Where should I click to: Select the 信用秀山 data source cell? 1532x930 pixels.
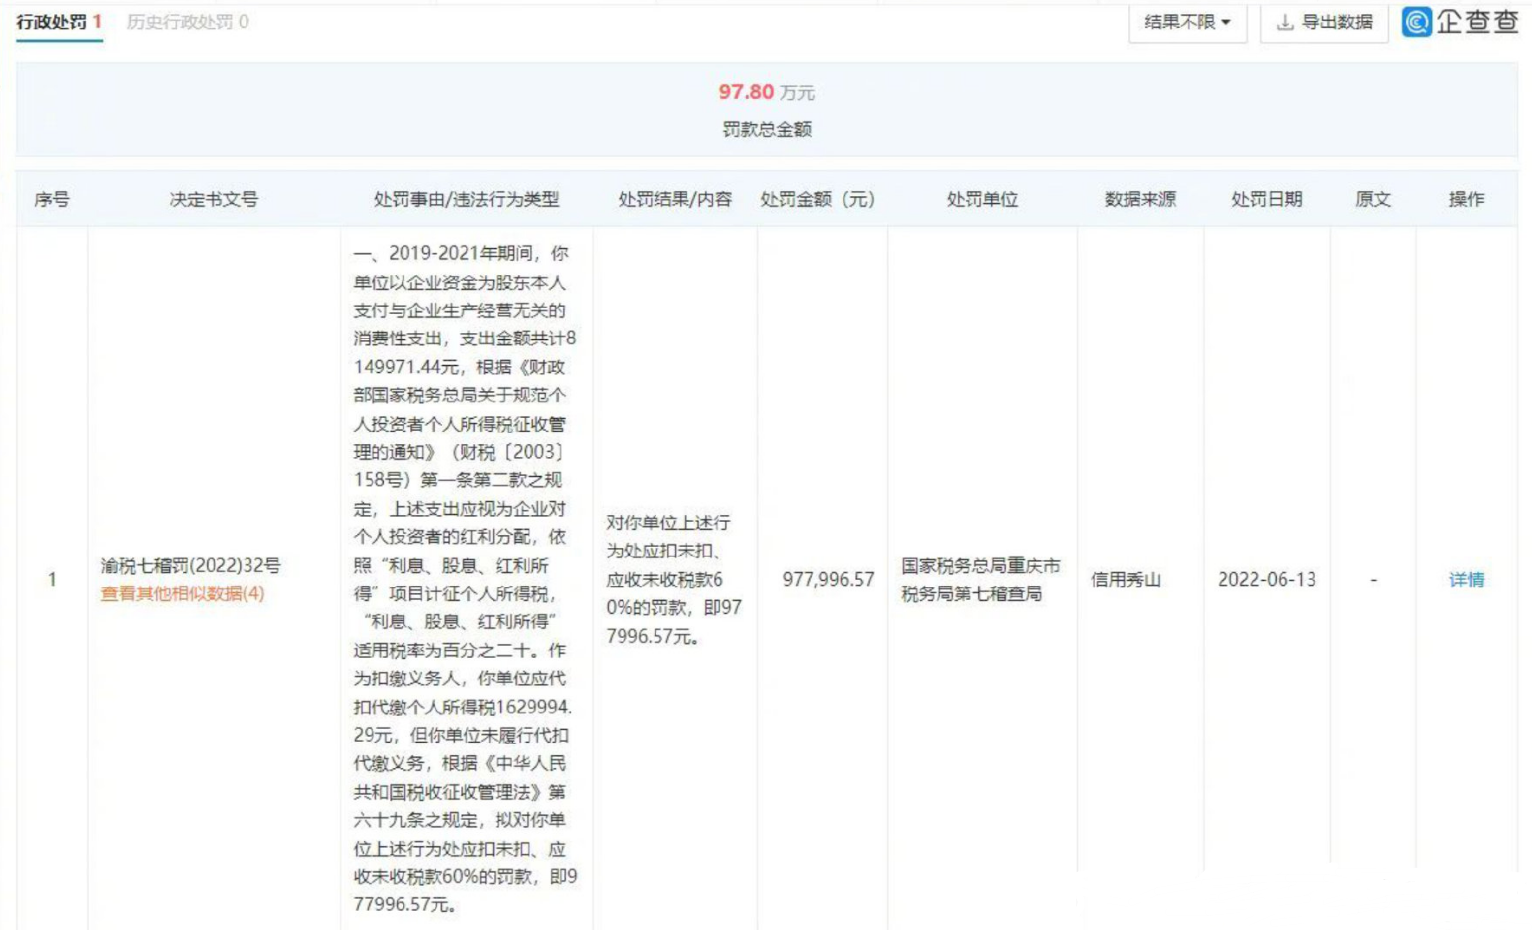[x=1125, y=579]
